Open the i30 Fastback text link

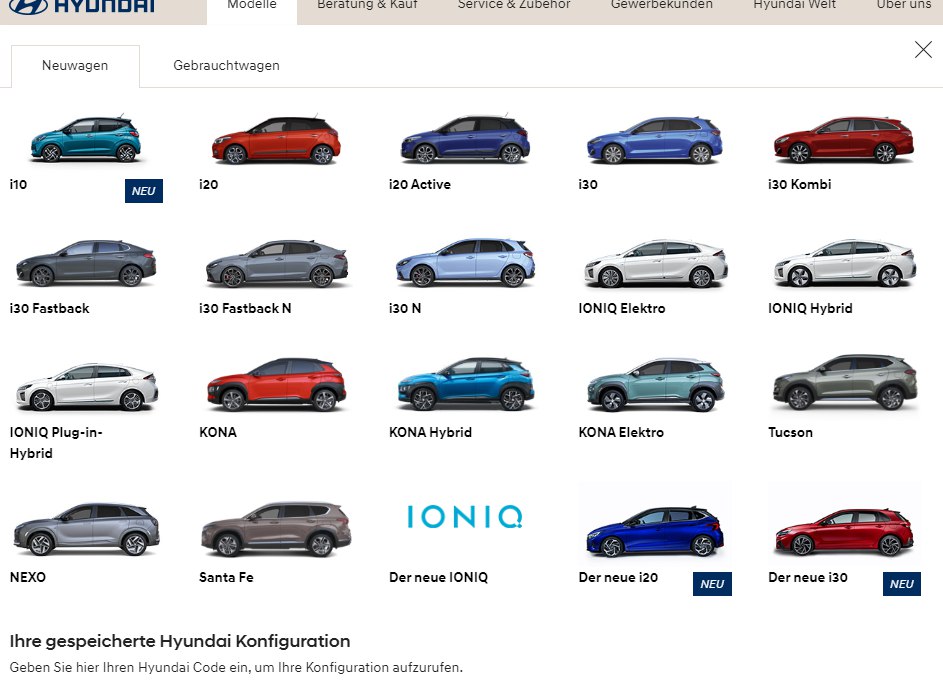coord(49,308)
